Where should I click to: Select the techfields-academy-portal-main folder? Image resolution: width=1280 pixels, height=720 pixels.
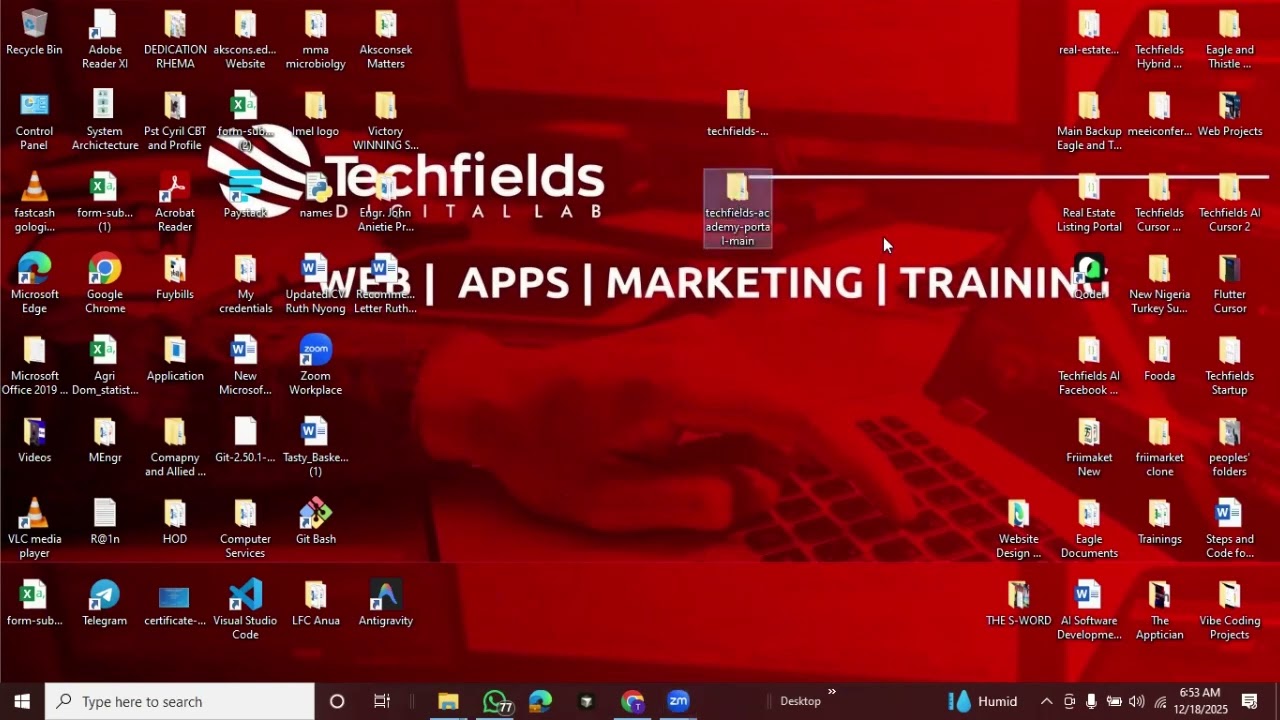pos(738,209)
